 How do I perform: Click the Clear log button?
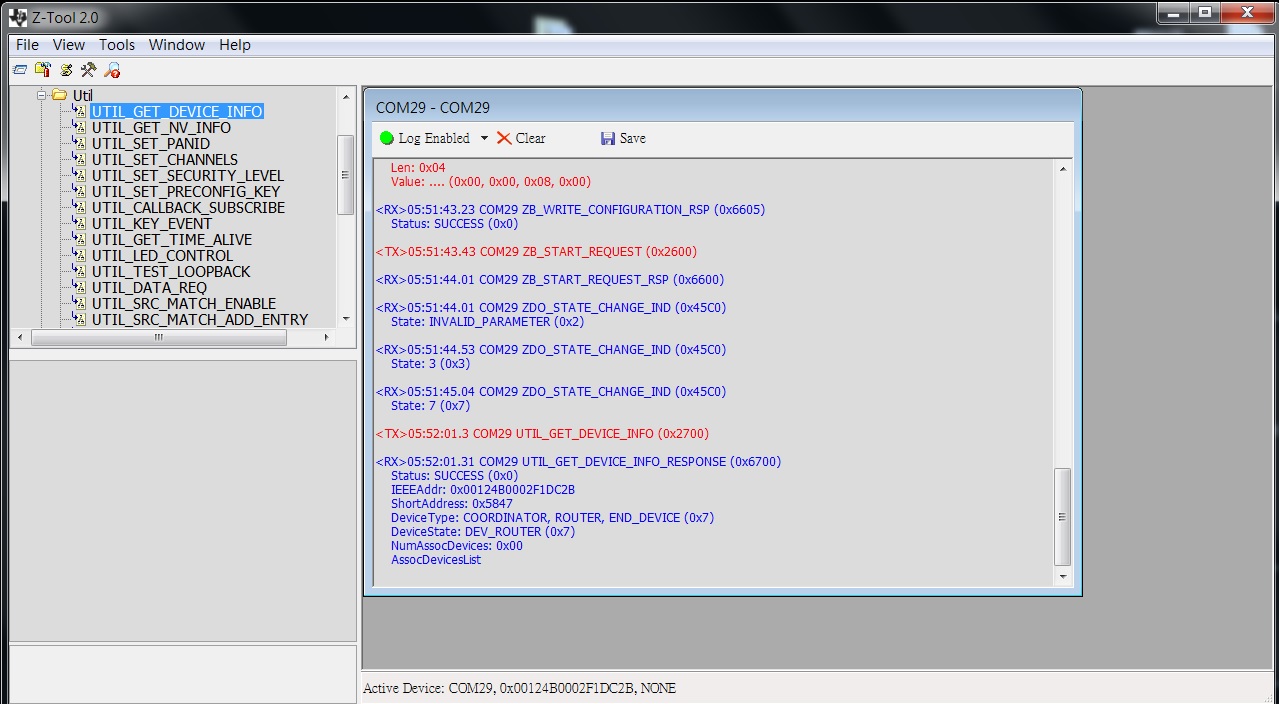pos(521,138)
